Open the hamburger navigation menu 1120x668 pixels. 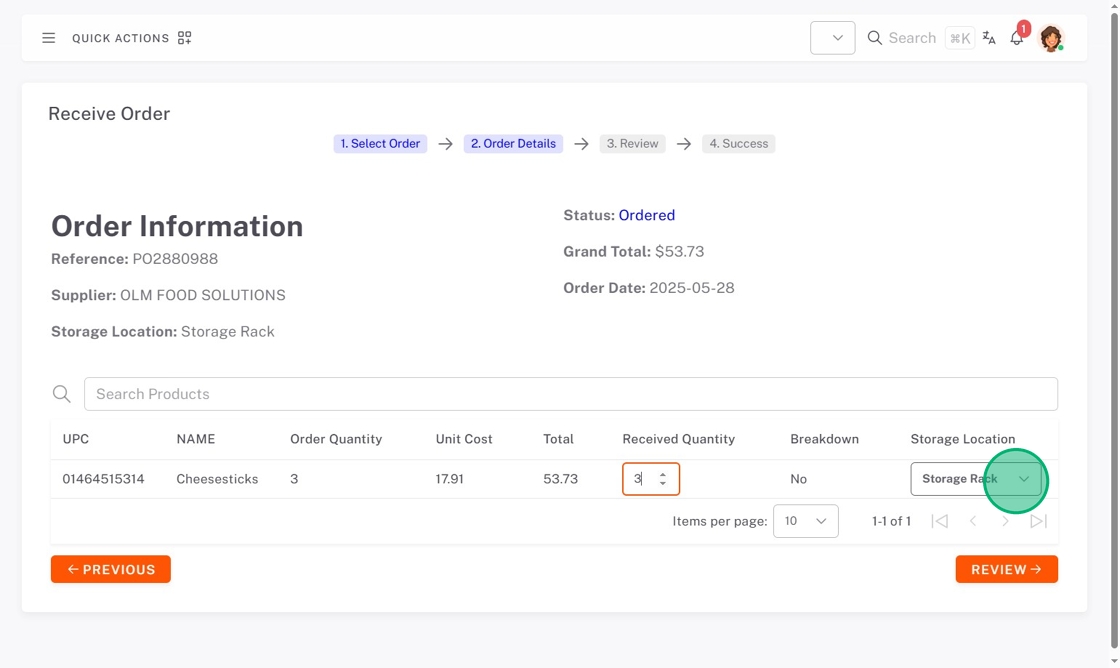(x=48, y=38)
